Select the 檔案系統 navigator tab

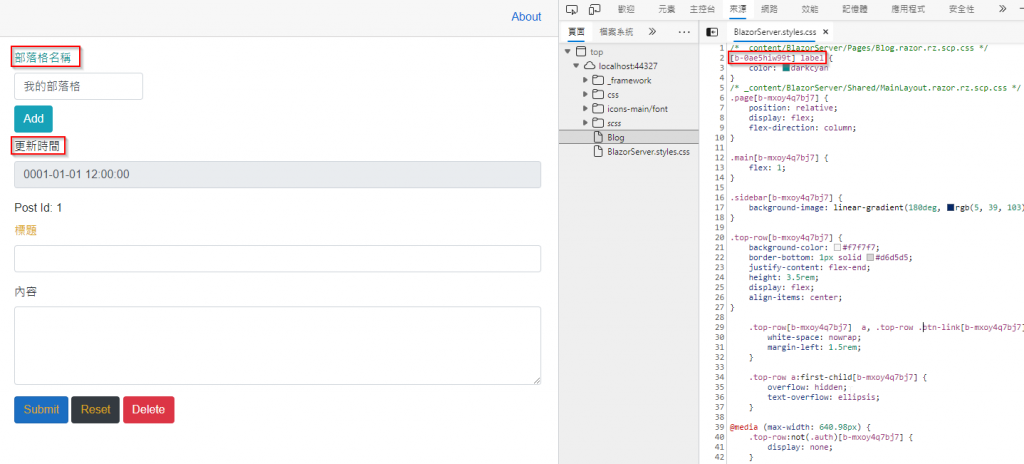[x=616, y=31]
